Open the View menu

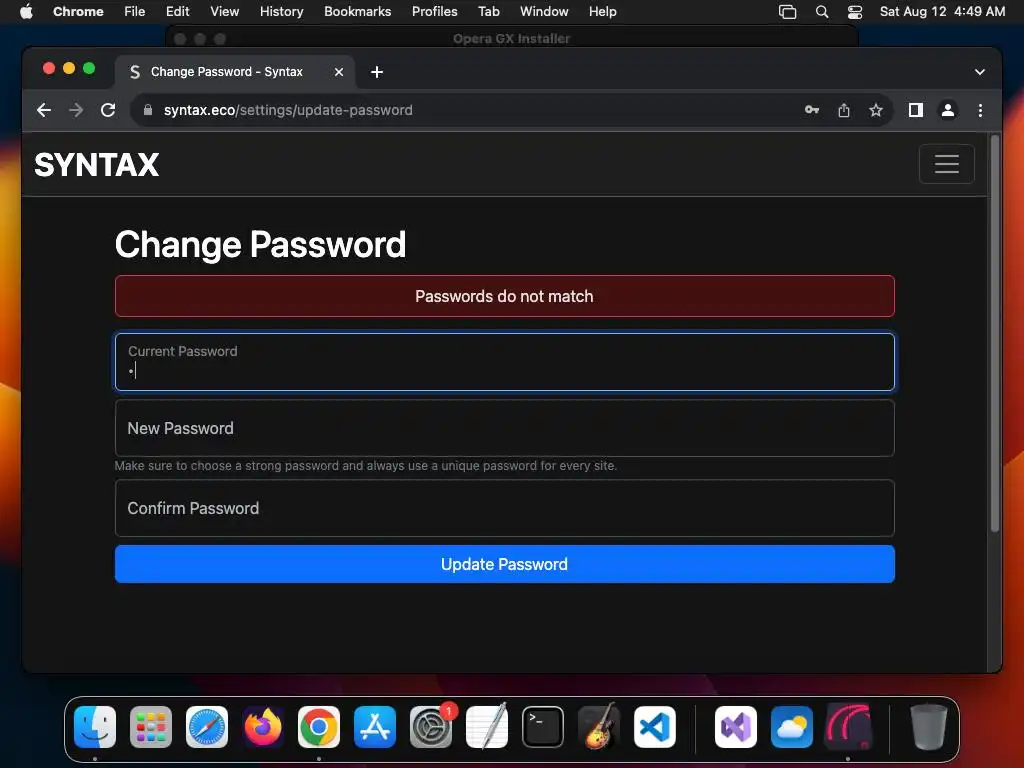point(224,12)
